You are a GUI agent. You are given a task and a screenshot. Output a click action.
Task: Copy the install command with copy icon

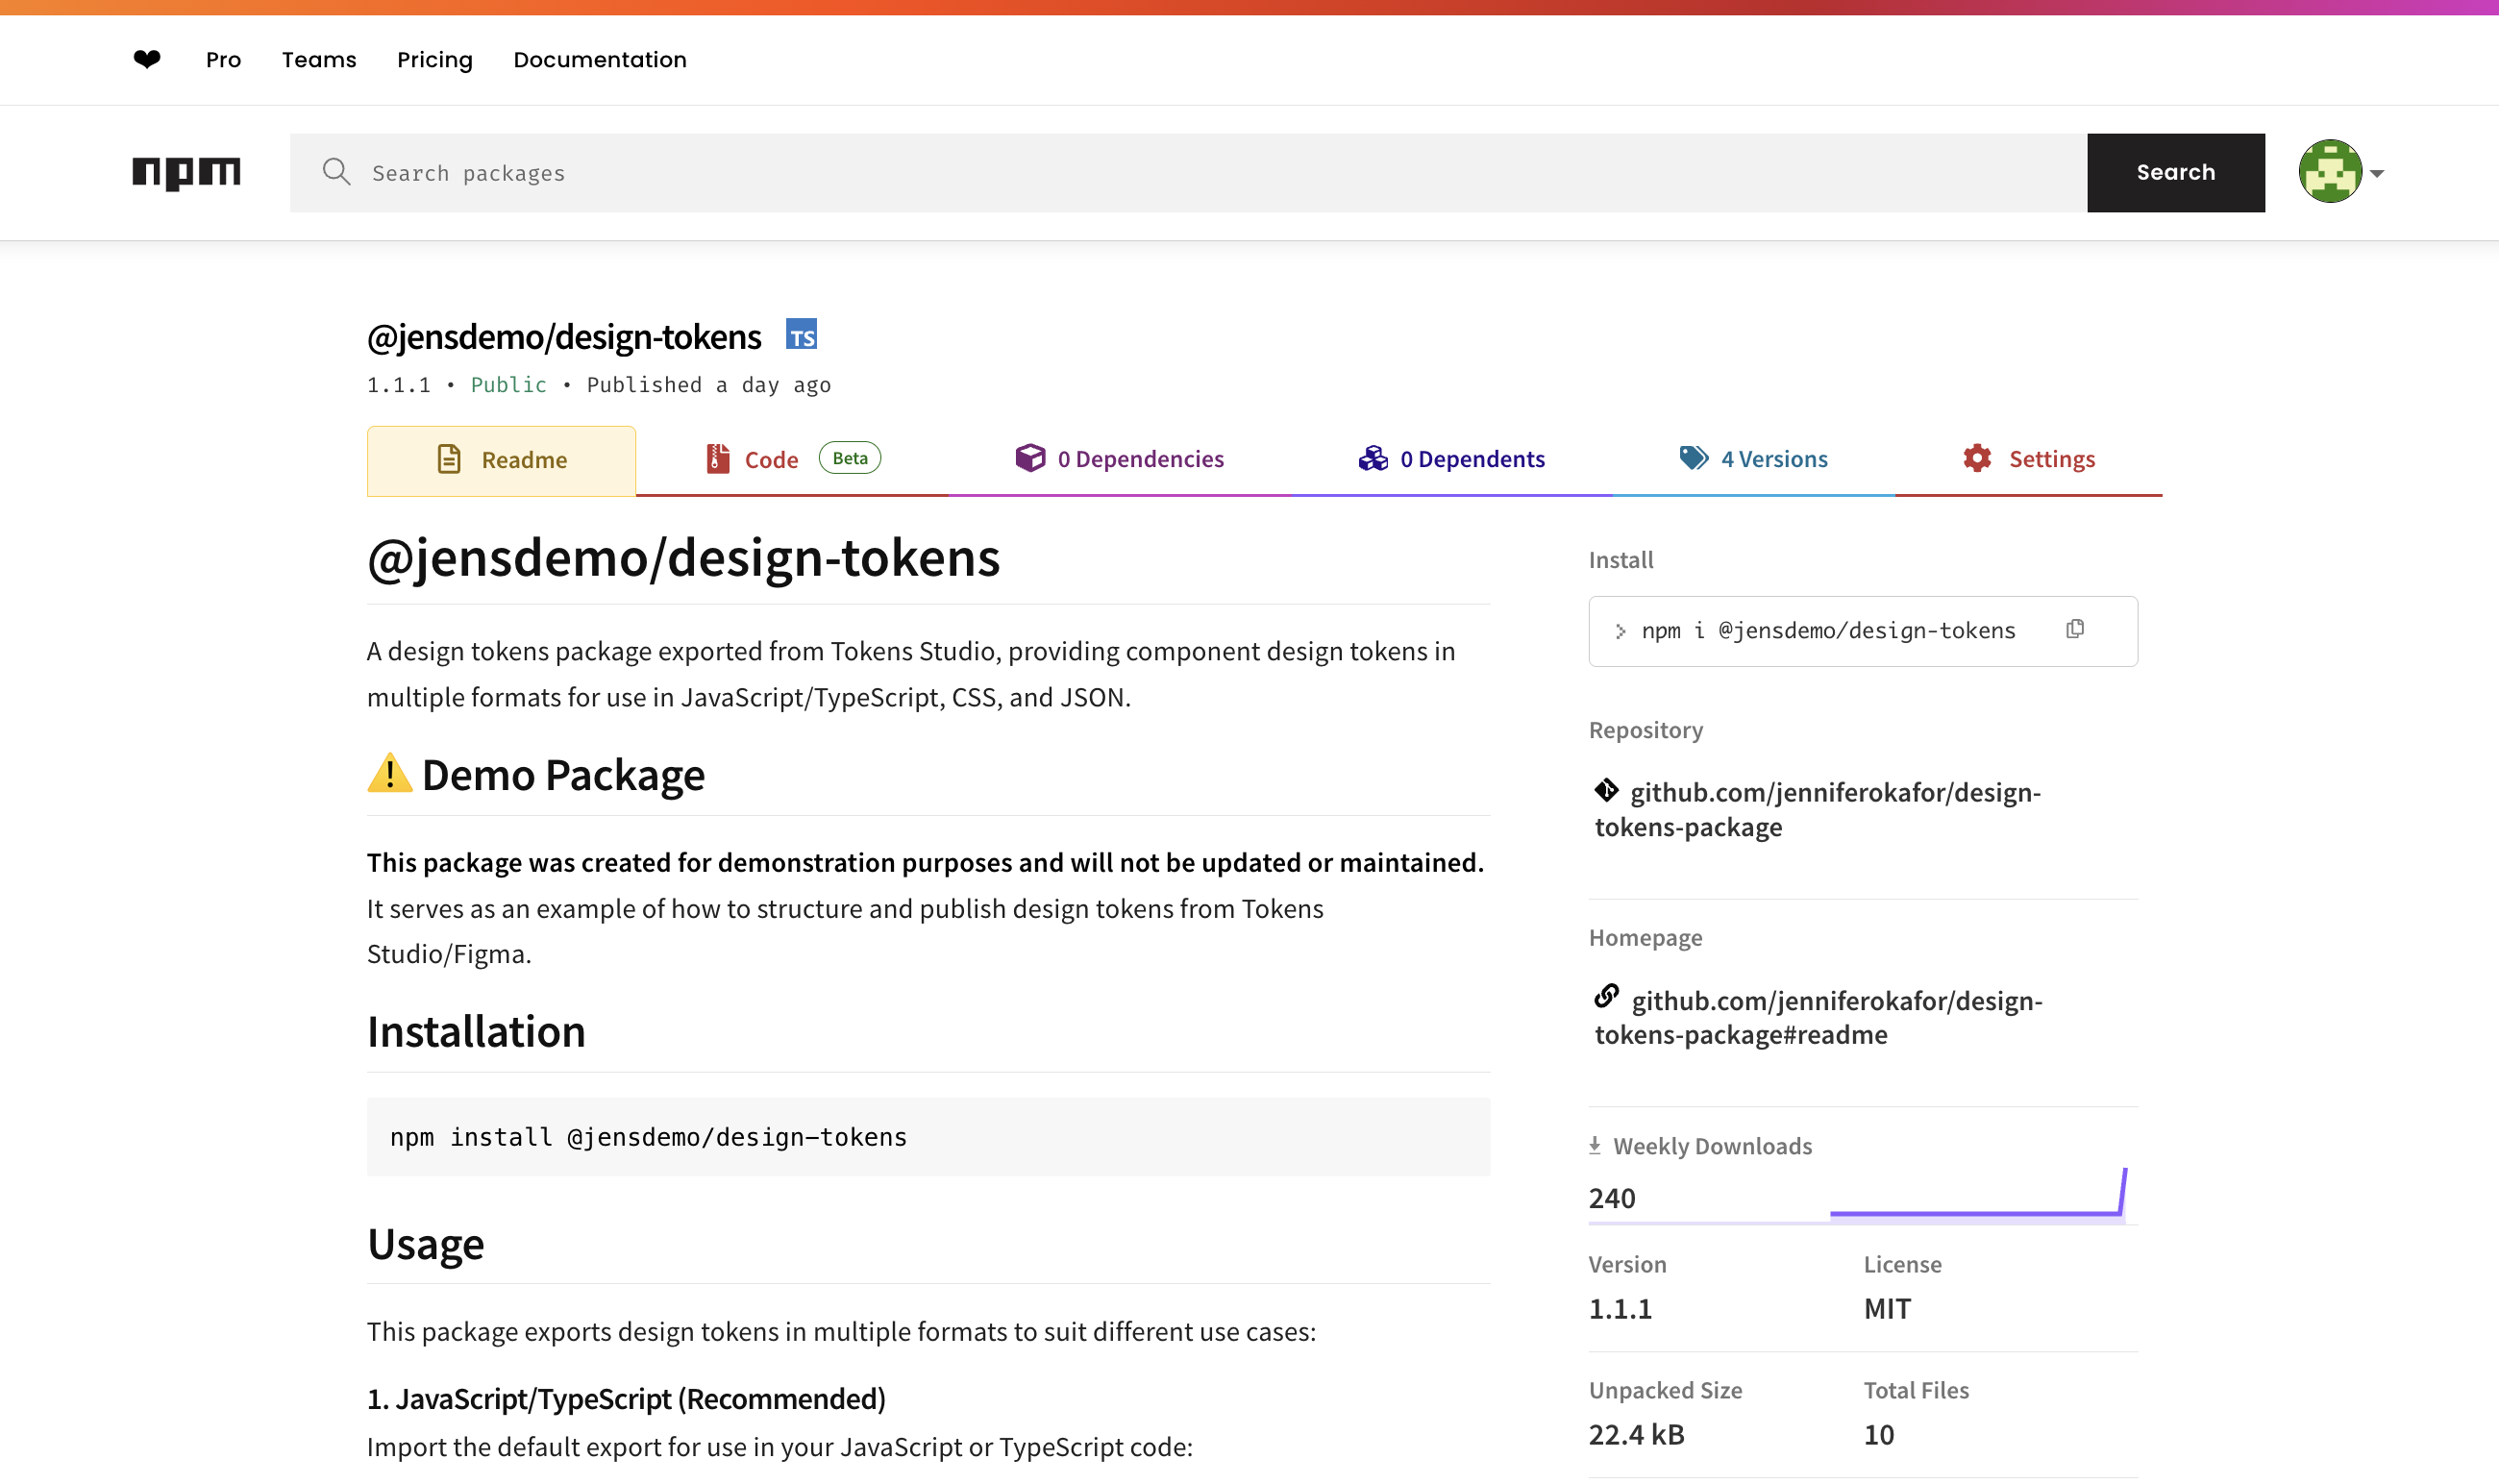[x=2075, y=629]
